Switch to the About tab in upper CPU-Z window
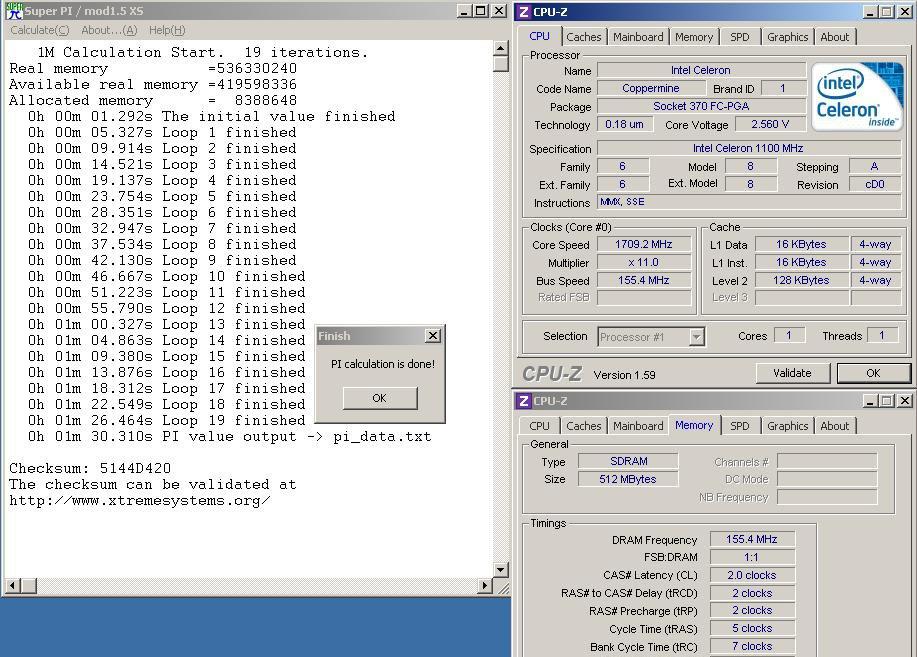Image resolution: width=917 pixels, height=657 pixels. (835, 37)
